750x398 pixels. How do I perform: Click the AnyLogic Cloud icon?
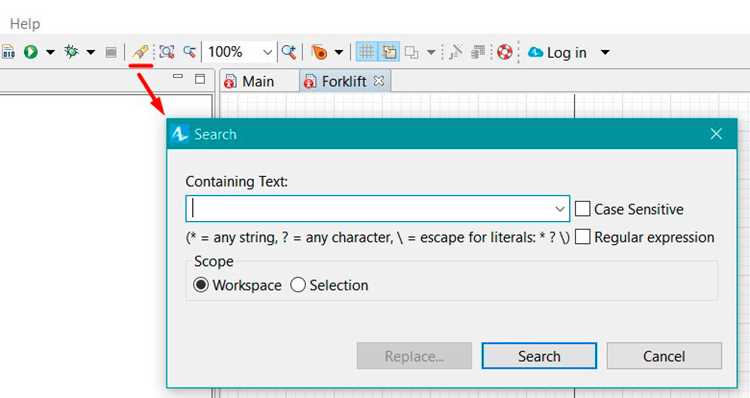pyautogui.click(x=535, y=52)
